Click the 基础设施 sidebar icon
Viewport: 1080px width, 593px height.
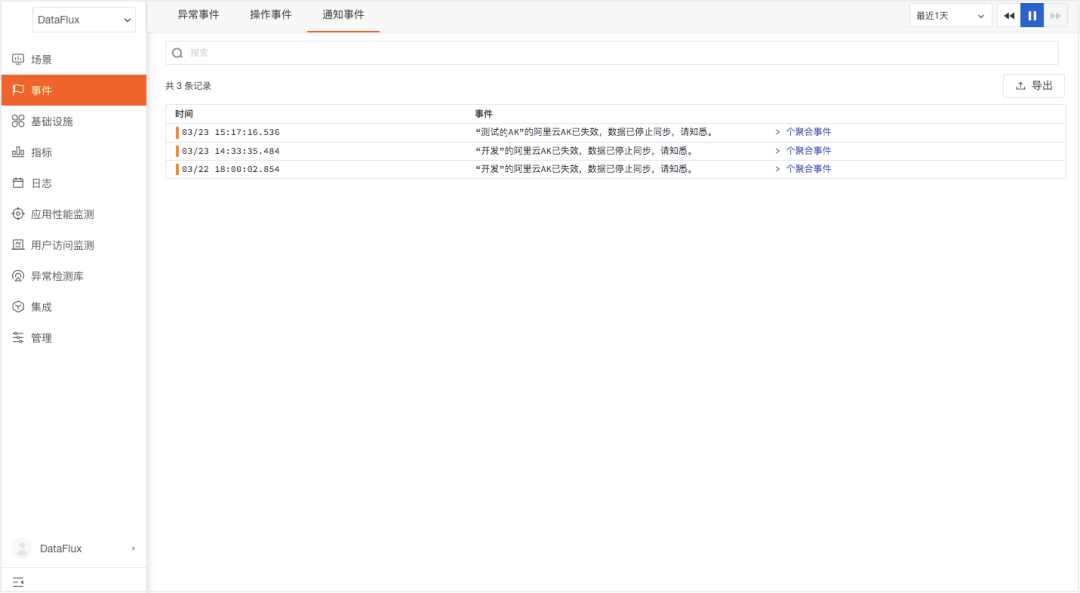click(x=18, y=121)
